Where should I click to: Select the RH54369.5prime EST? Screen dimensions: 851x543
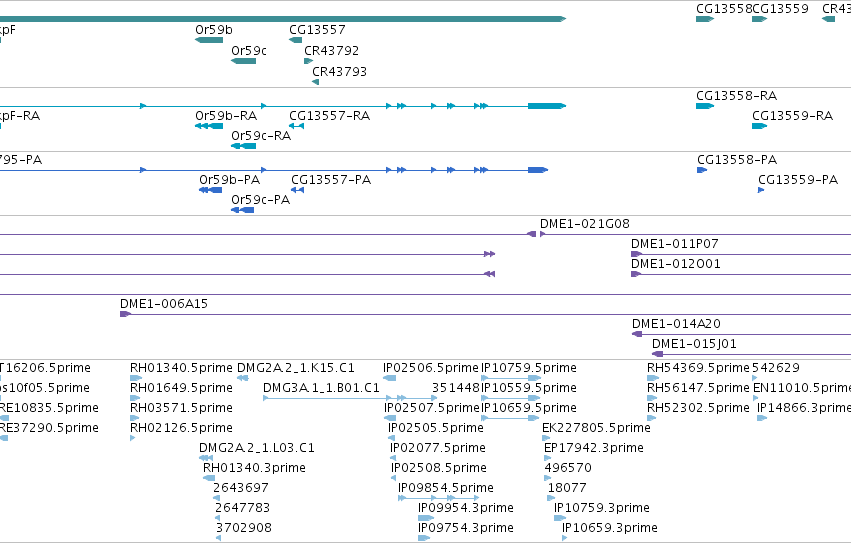653,378
